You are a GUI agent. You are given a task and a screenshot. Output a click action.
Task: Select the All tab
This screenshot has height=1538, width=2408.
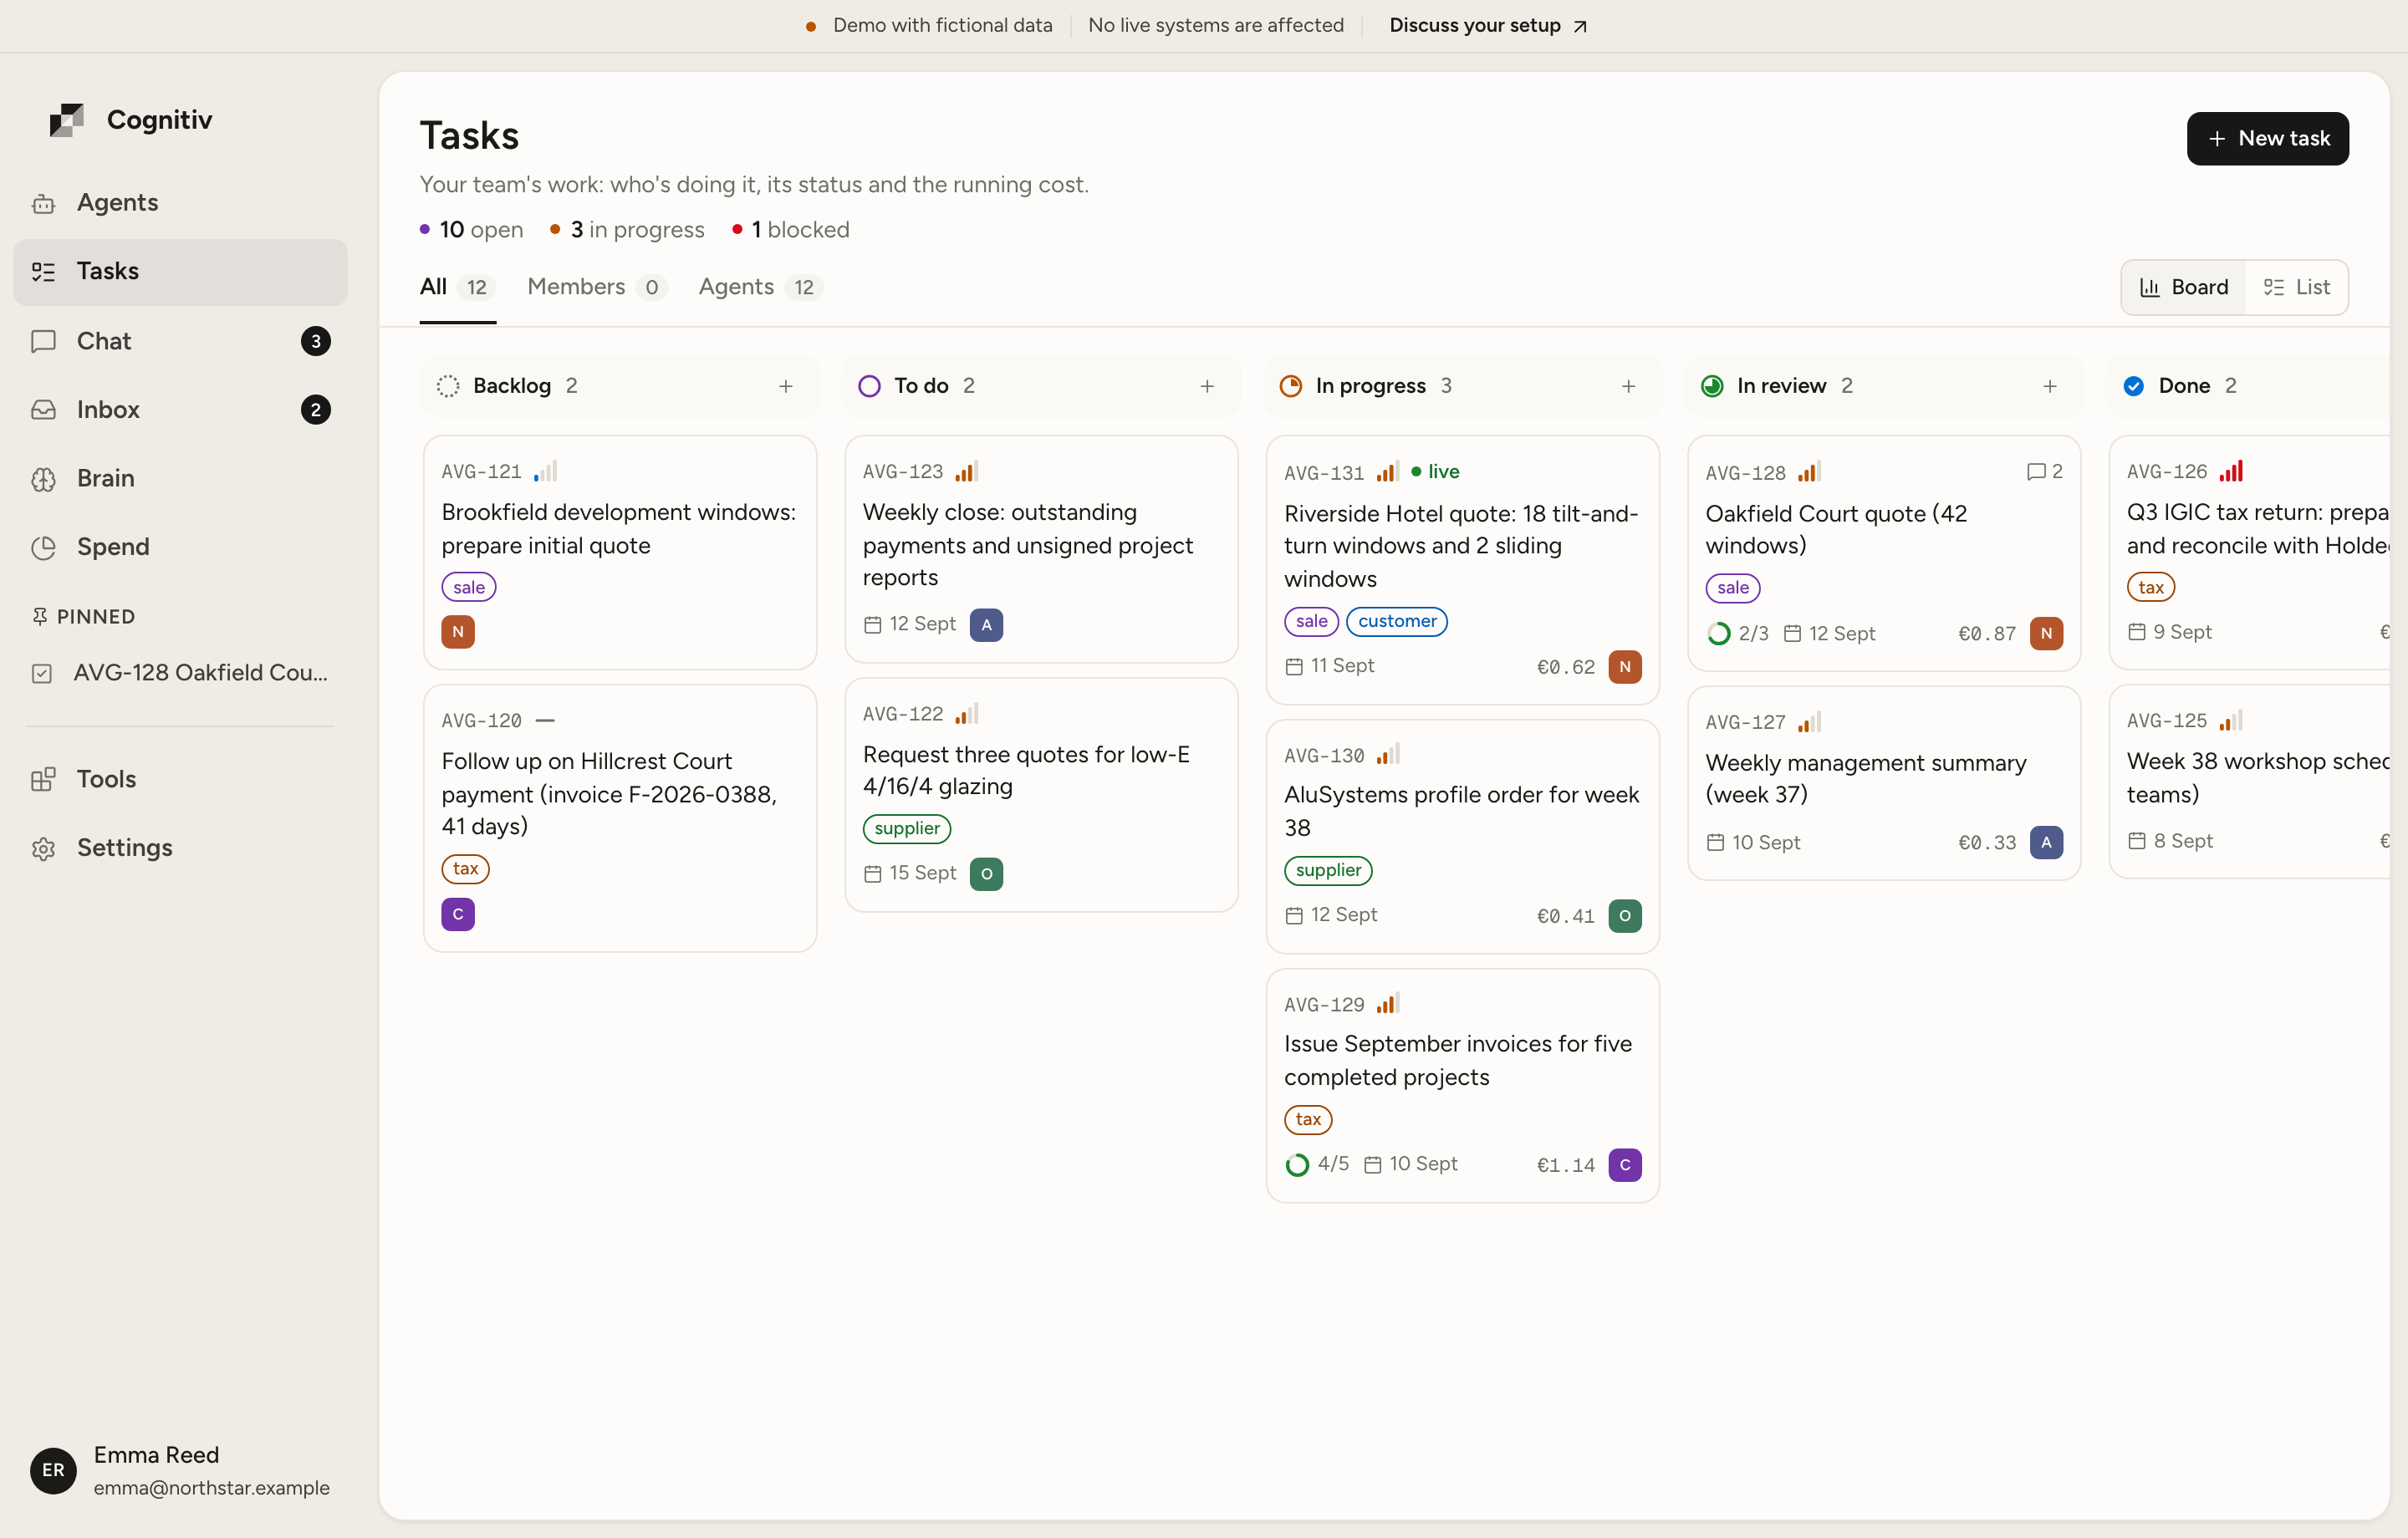click(x=457, y=287)
